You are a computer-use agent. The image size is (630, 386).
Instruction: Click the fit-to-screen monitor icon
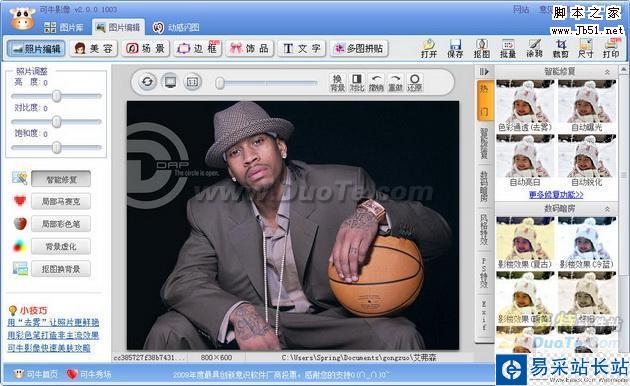click(x=170, y=82)
